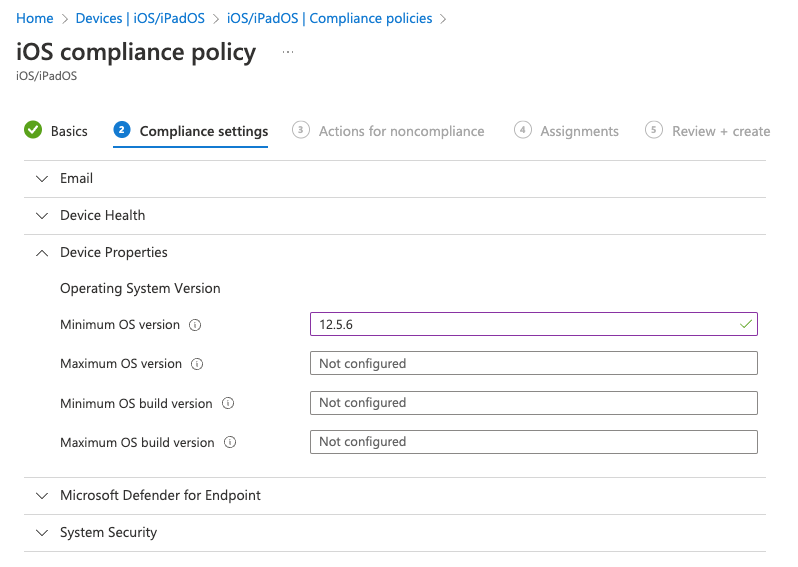Screen dimensions: 798x567
Task: Click the Operating System Version heading
Action: 140,289
